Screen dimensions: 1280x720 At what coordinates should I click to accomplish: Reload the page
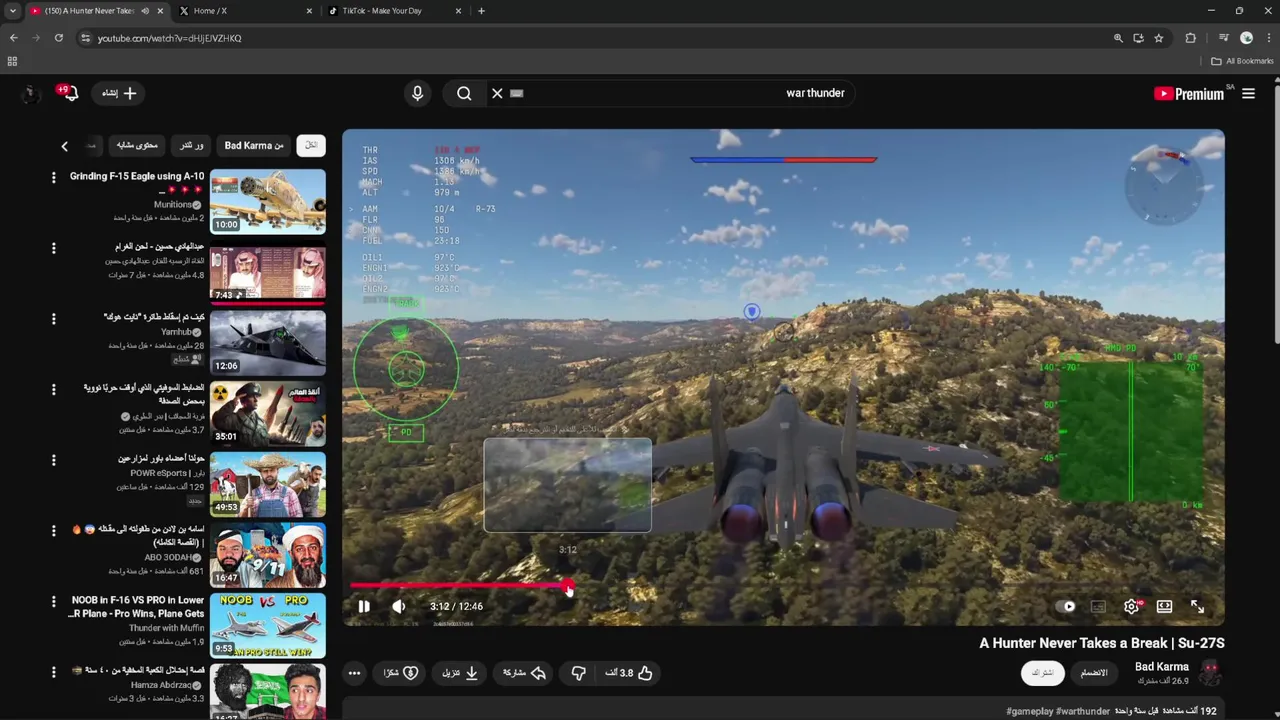point(59,38)
